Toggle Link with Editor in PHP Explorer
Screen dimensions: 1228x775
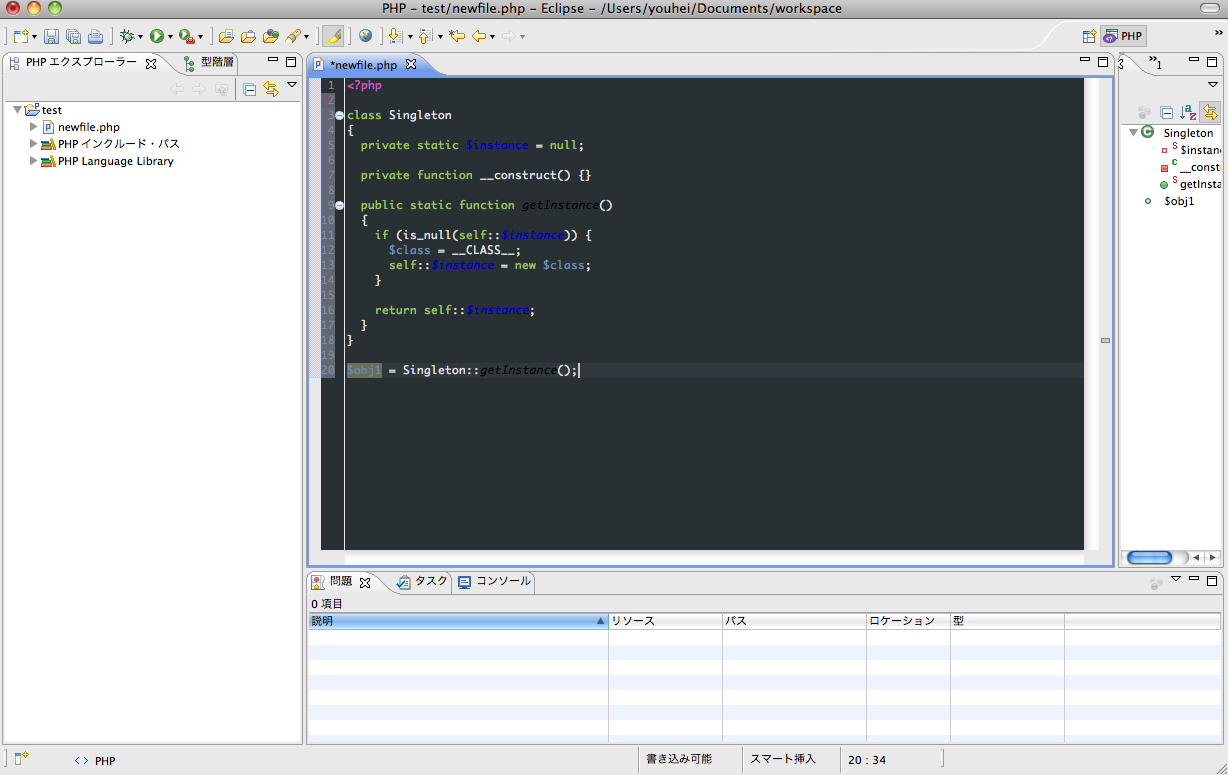click(x=270, y=89)
